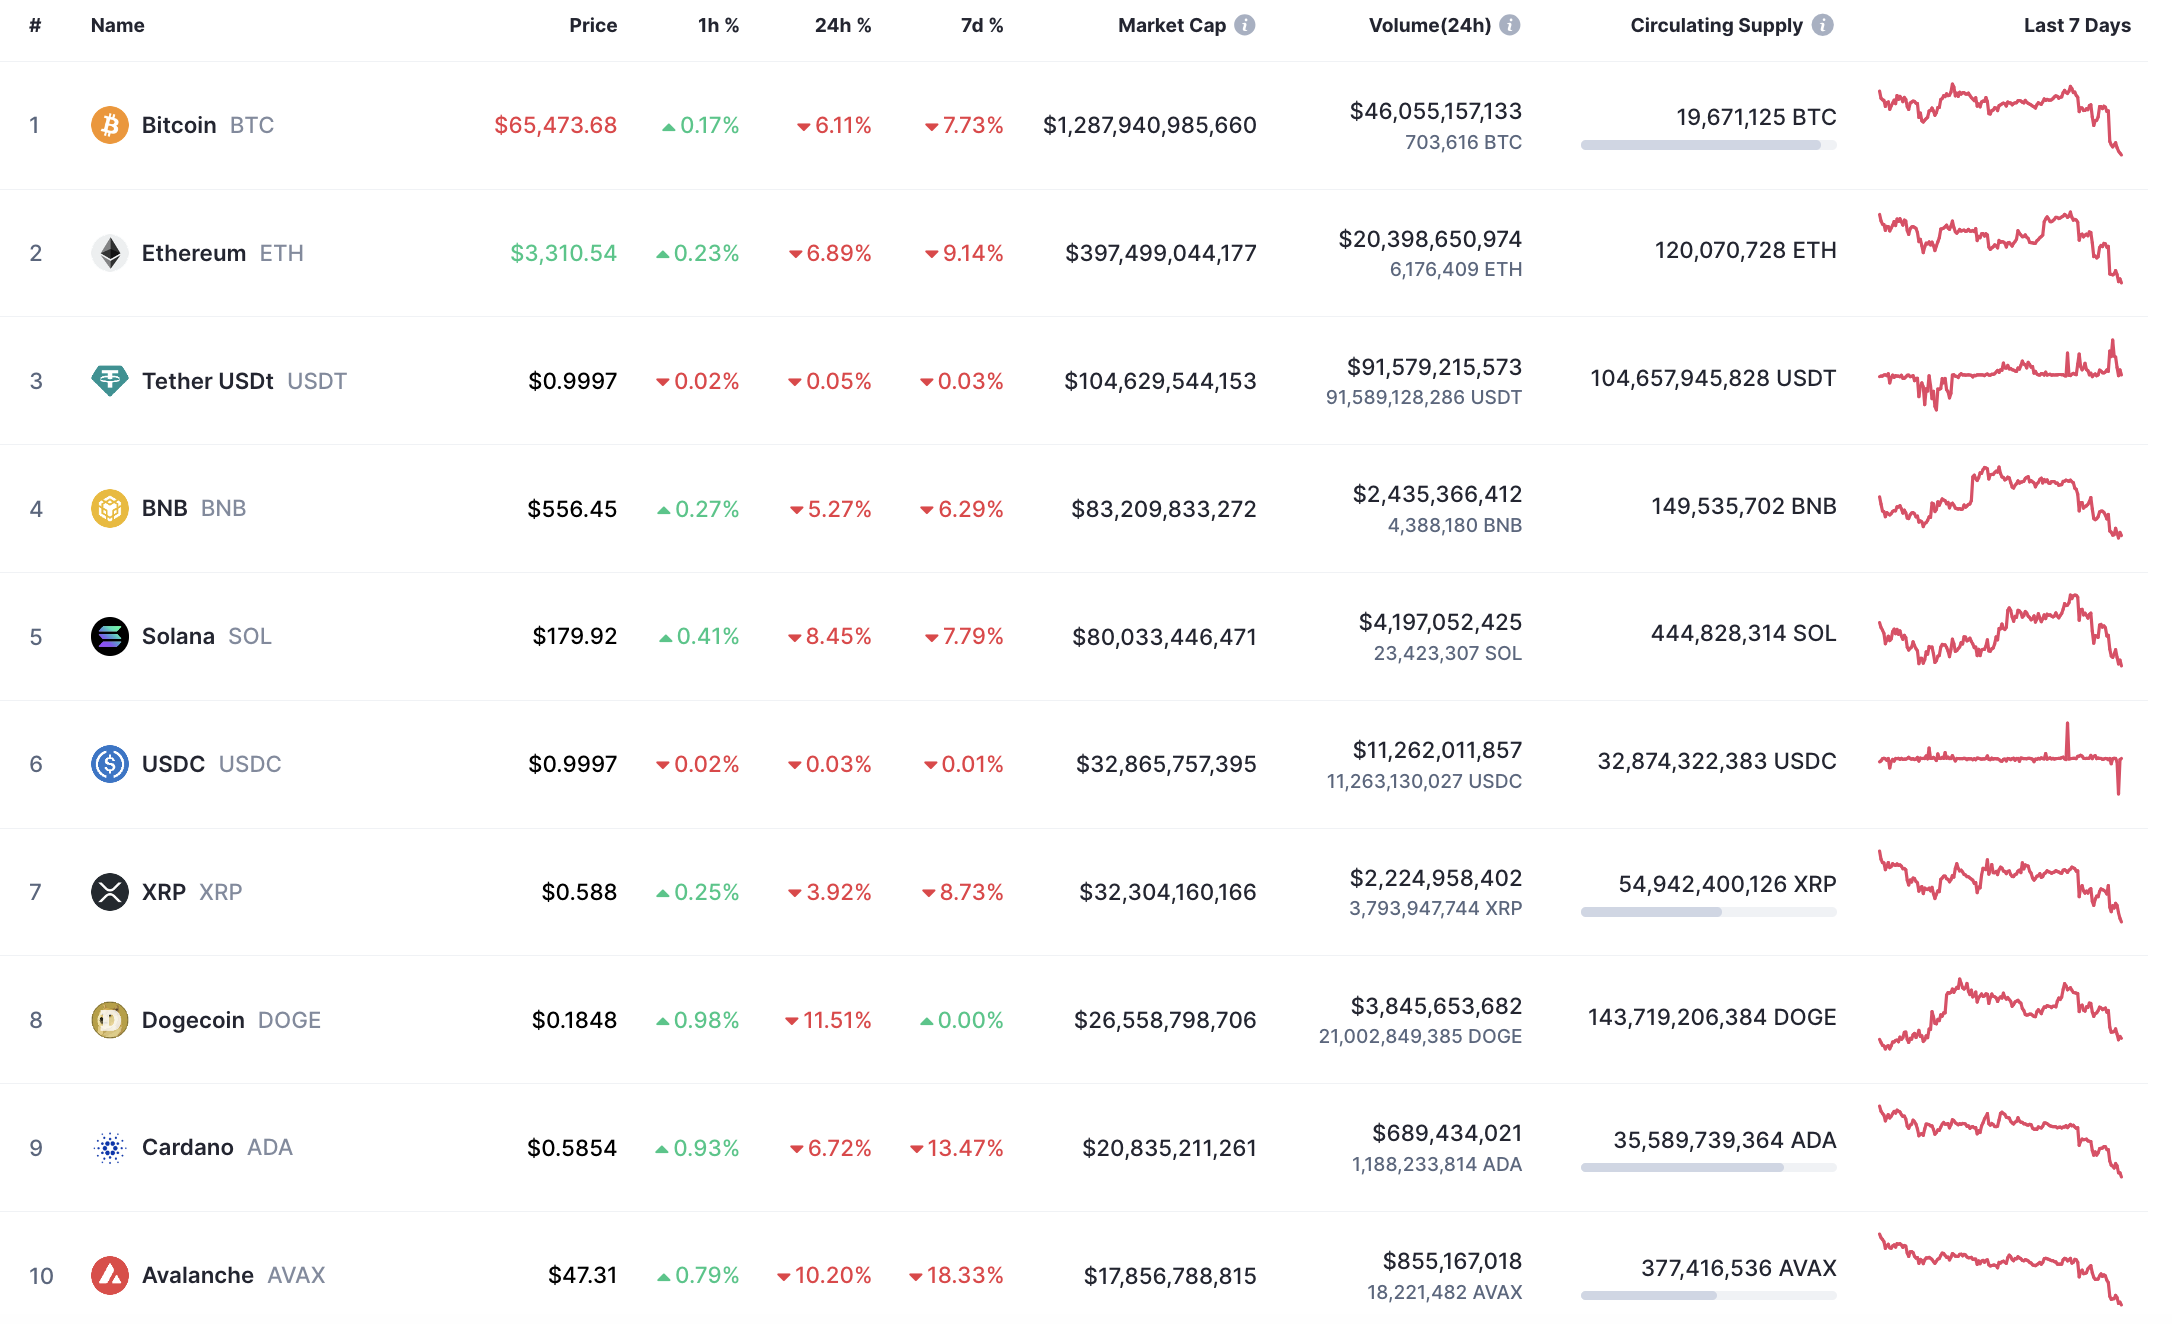Open the USDC 7-day sparkline chart
This screenshot has height=1324, width=2172.
(x=2000, y=762)
